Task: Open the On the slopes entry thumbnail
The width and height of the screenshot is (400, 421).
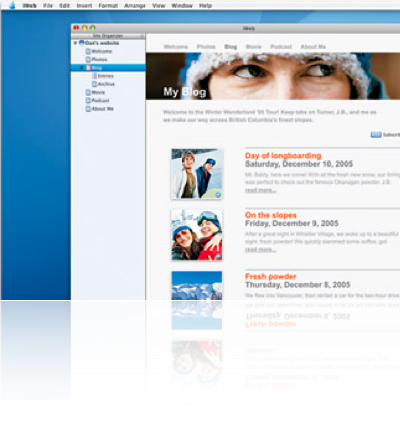Action: coord(197,235)
